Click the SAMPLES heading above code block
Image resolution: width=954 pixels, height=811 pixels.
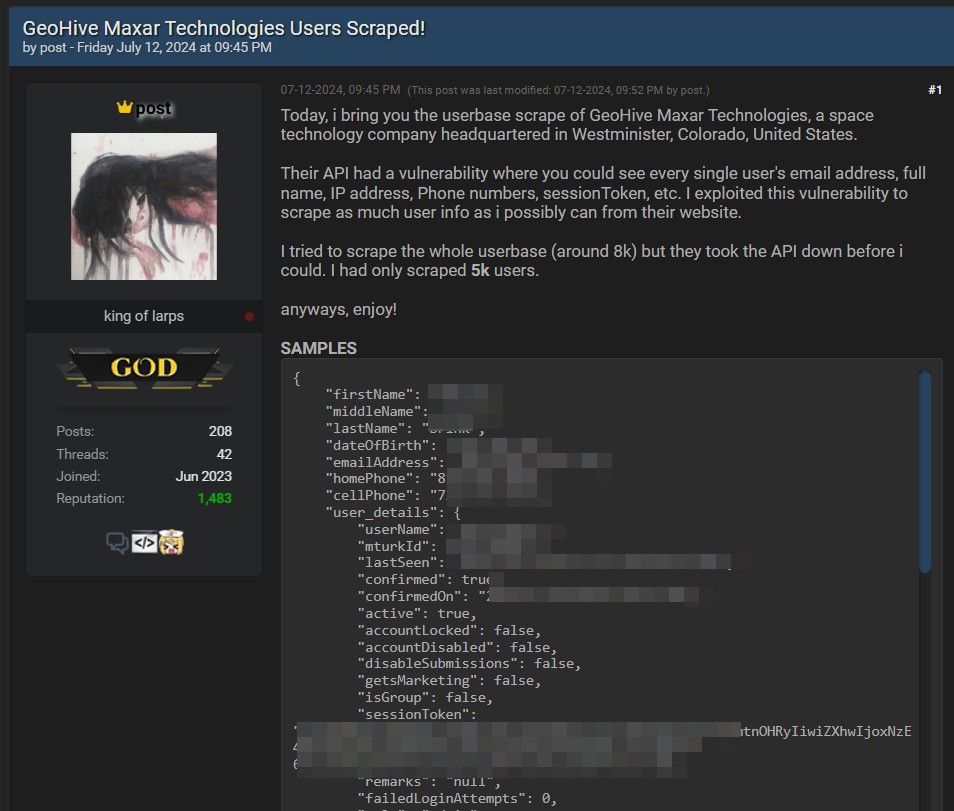(318, 348)
